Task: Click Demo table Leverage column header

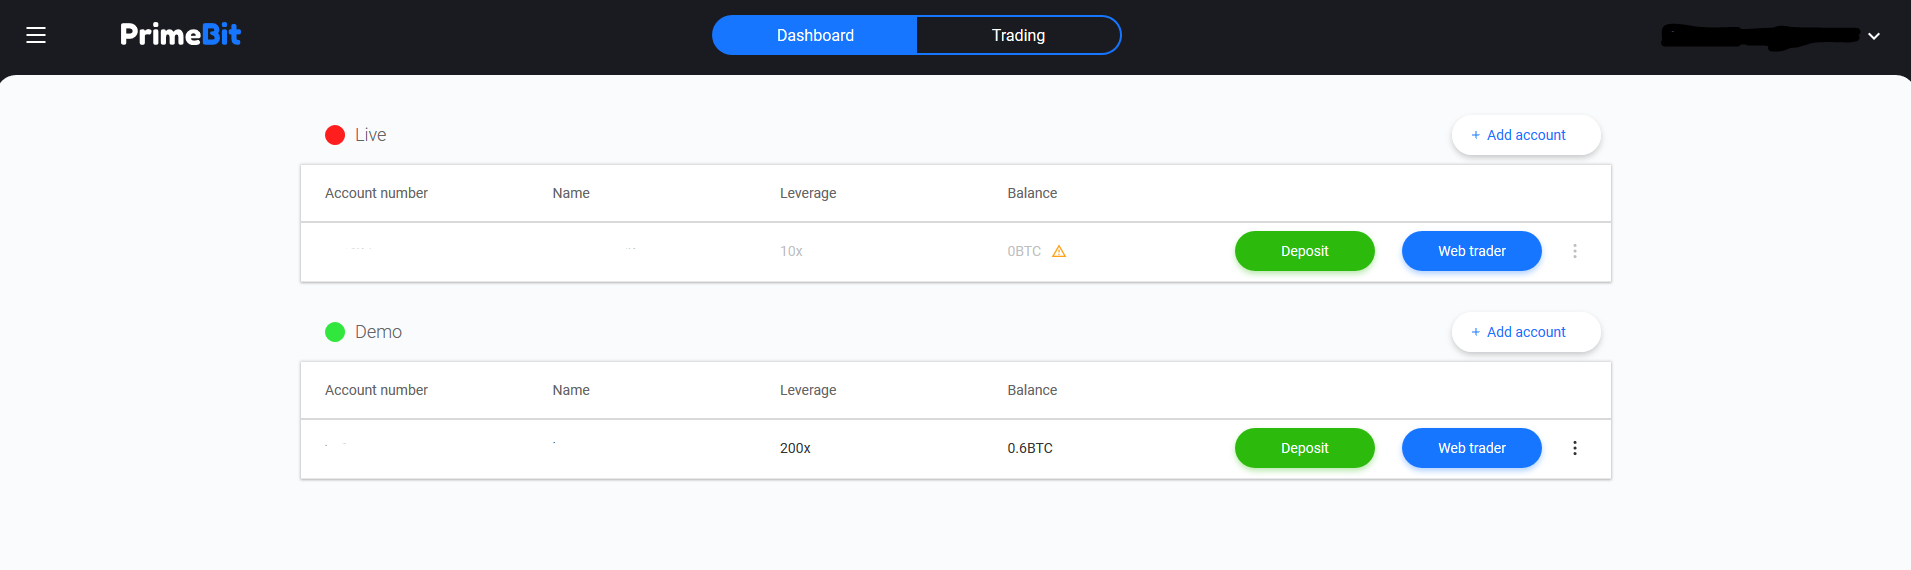Action: [x=808, y=390]
